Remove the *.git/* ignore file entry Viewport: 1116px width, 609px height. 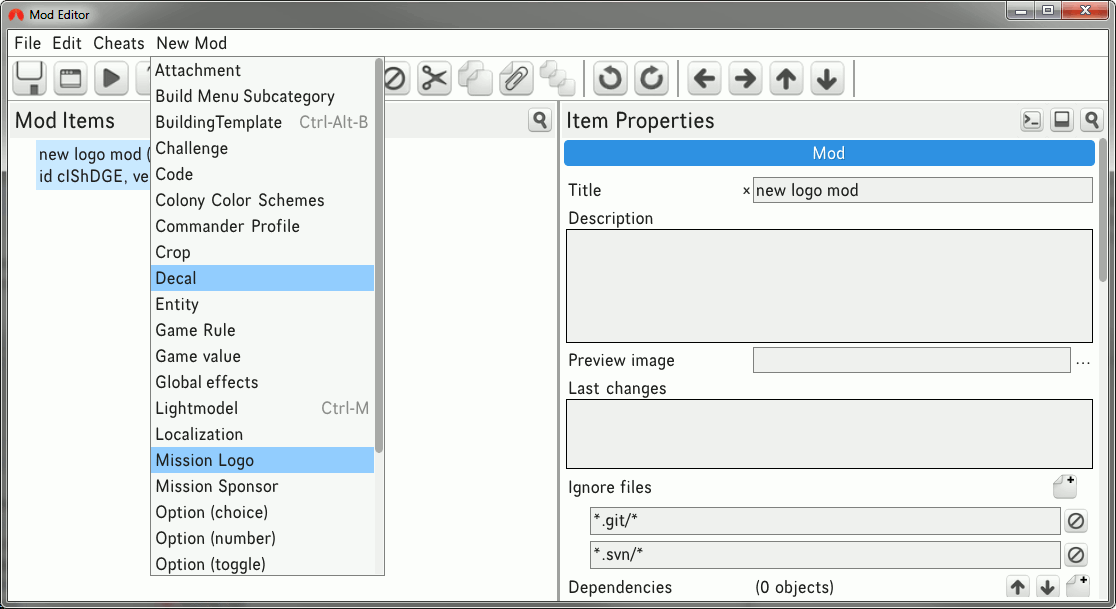tap(1075, 521)
